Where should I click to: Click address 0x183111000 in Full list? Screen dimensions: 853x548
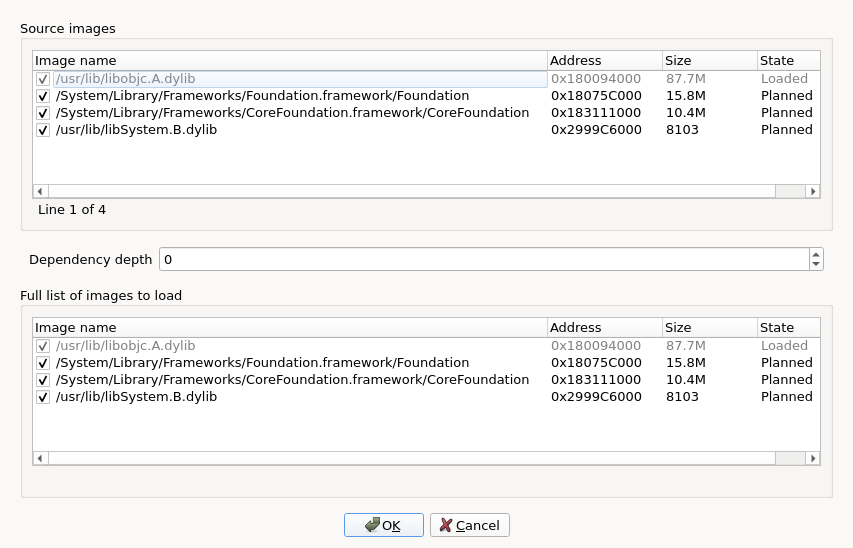click(x=596, y=380)
